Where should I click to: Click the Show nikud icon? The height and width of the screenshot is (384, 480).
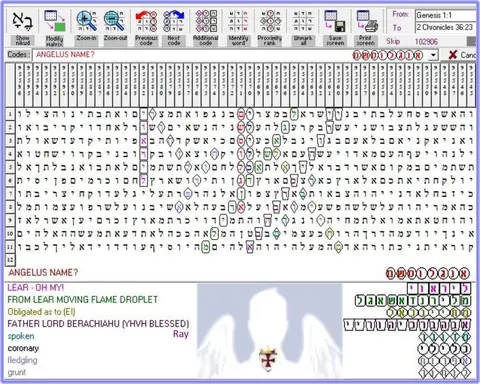click(x=22, y=21)
